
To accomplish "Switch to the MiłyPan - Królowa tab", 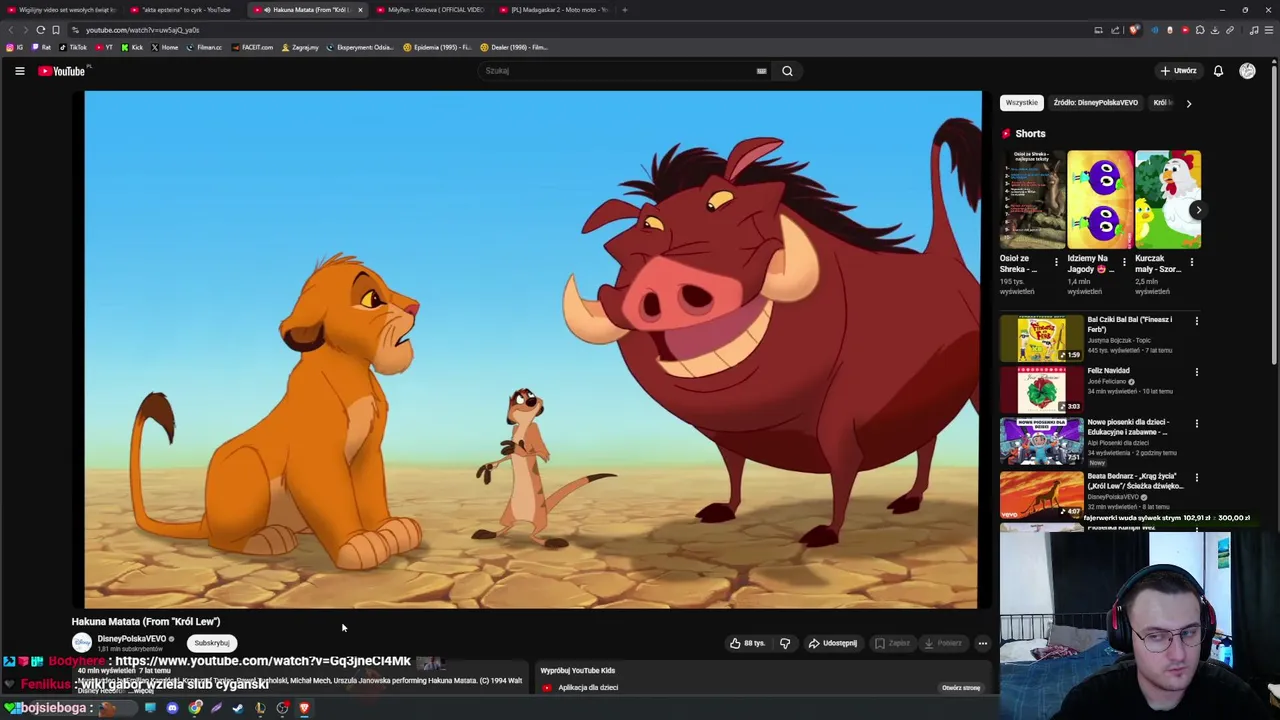I will tap(434, 10).
